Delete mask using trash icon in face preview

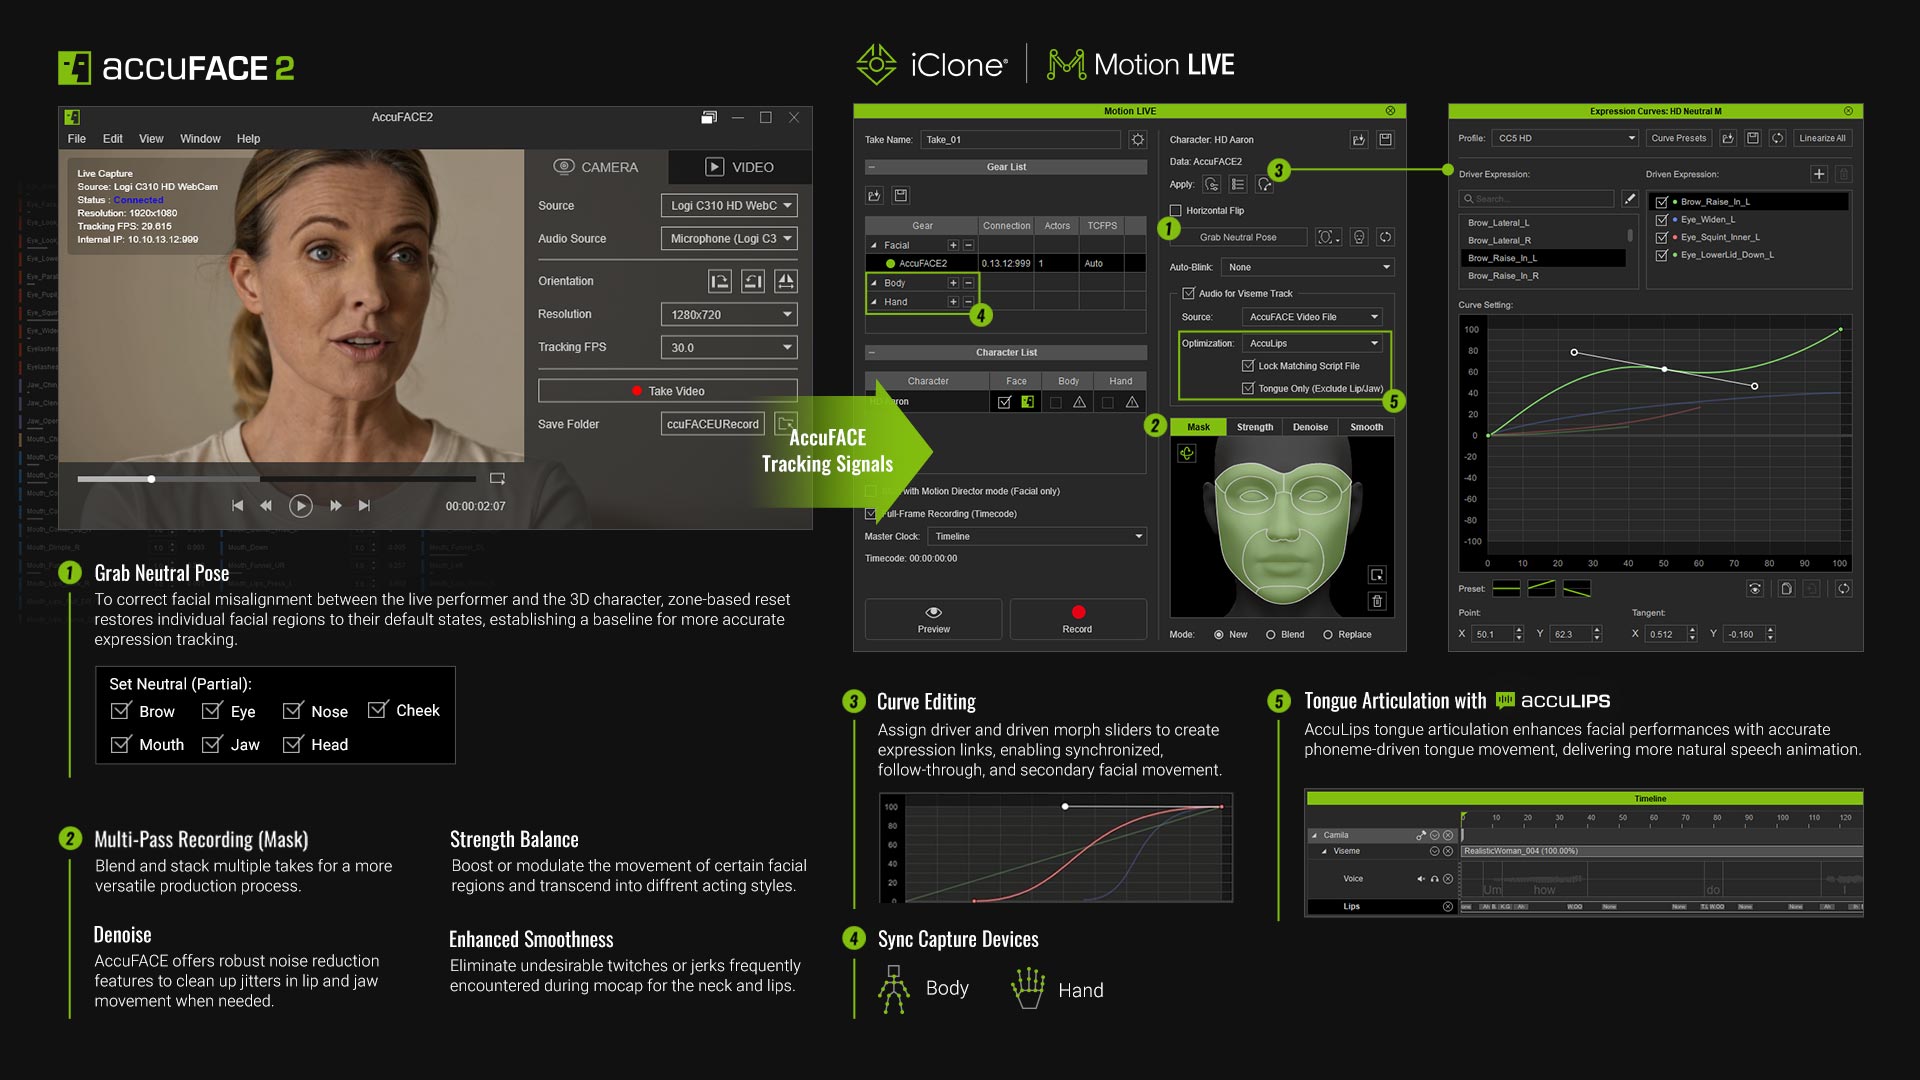(1377, 601)
